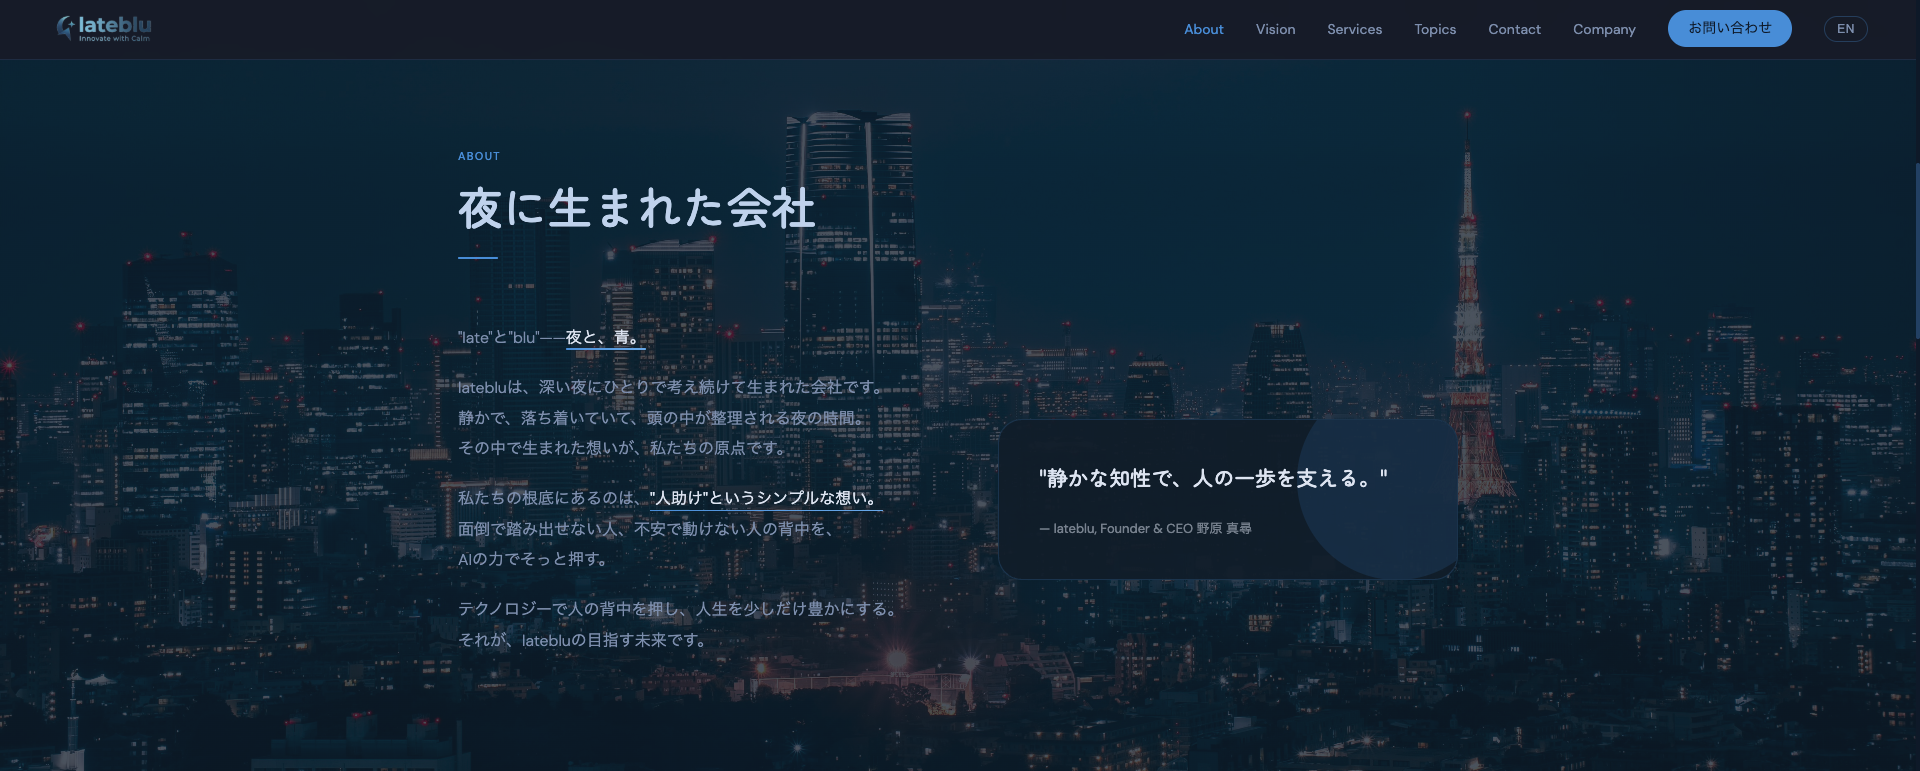This screenshot has height=771, width=1920.
Task: Click the お問い合わせ button
Action: pos(1729,28)
